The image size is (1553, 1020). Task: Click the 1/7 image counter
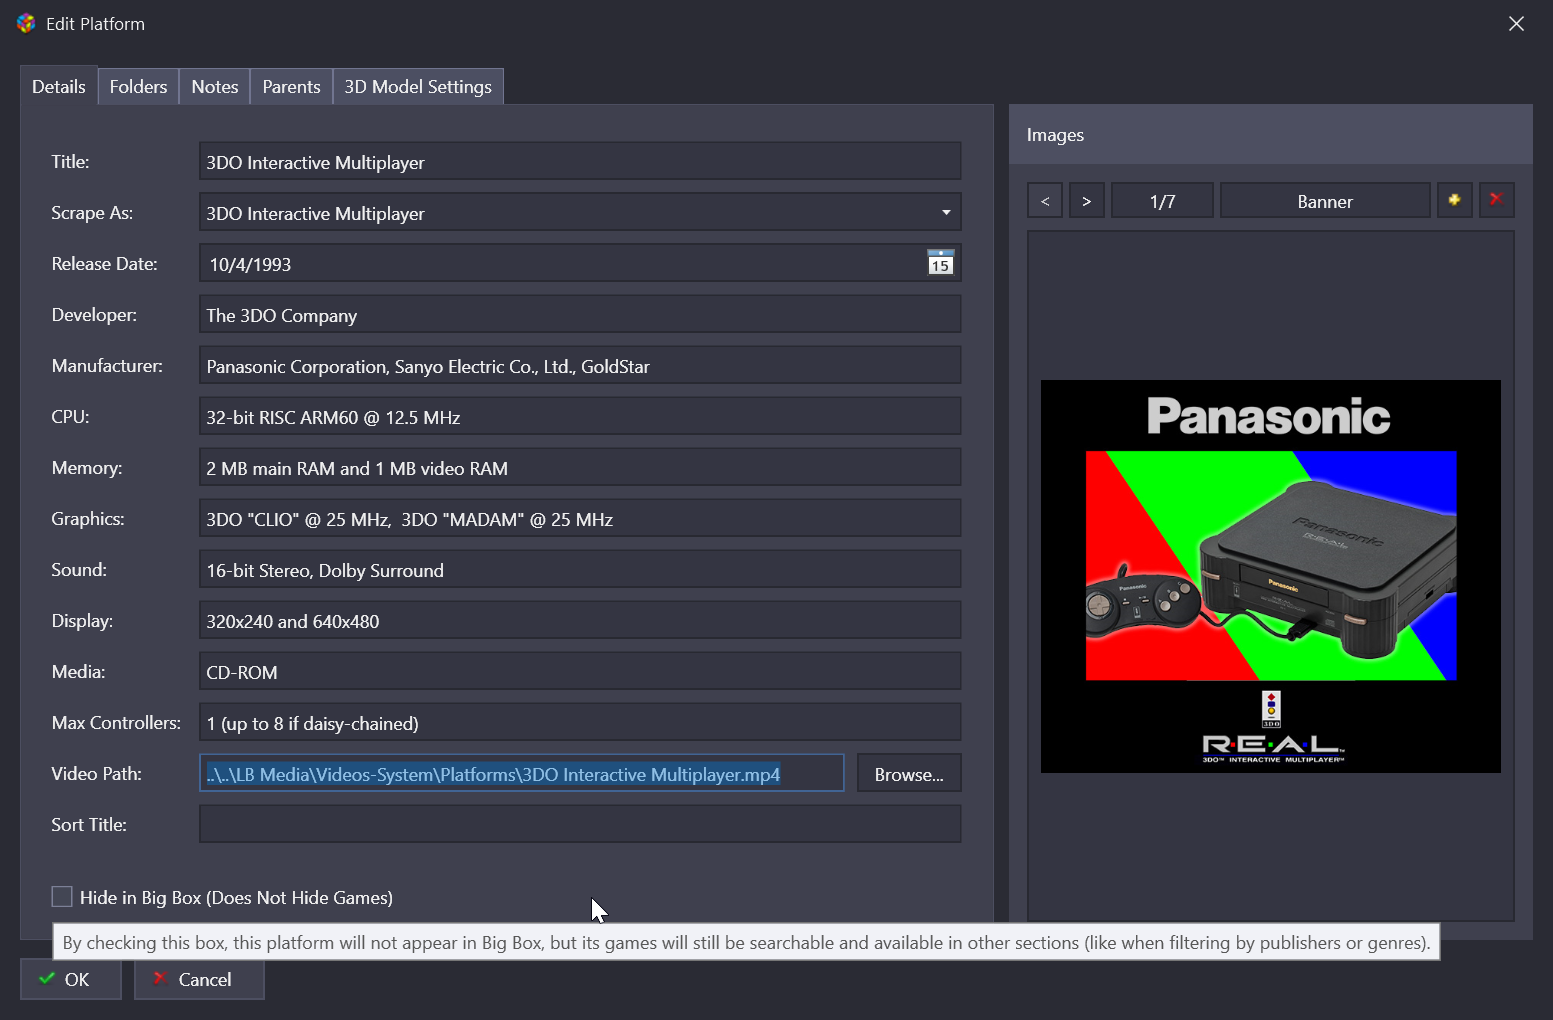pyautogui.click(x=1162, y=201)
